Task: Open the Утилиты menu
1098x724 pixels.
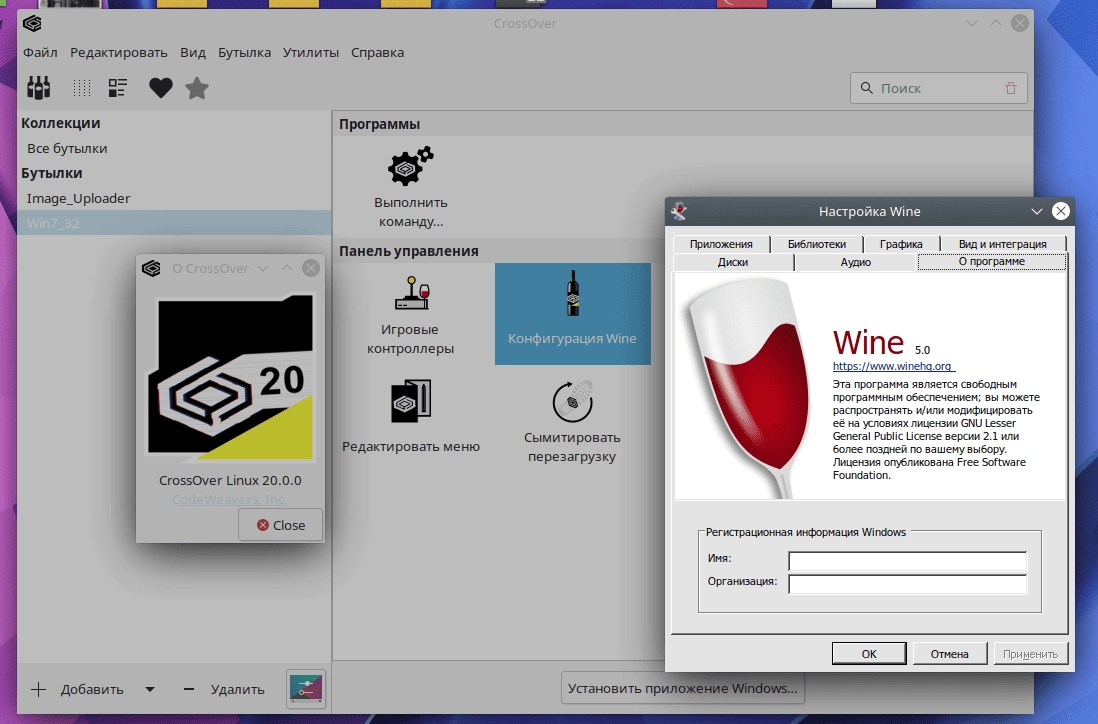Action: click(x=311, y=53)
